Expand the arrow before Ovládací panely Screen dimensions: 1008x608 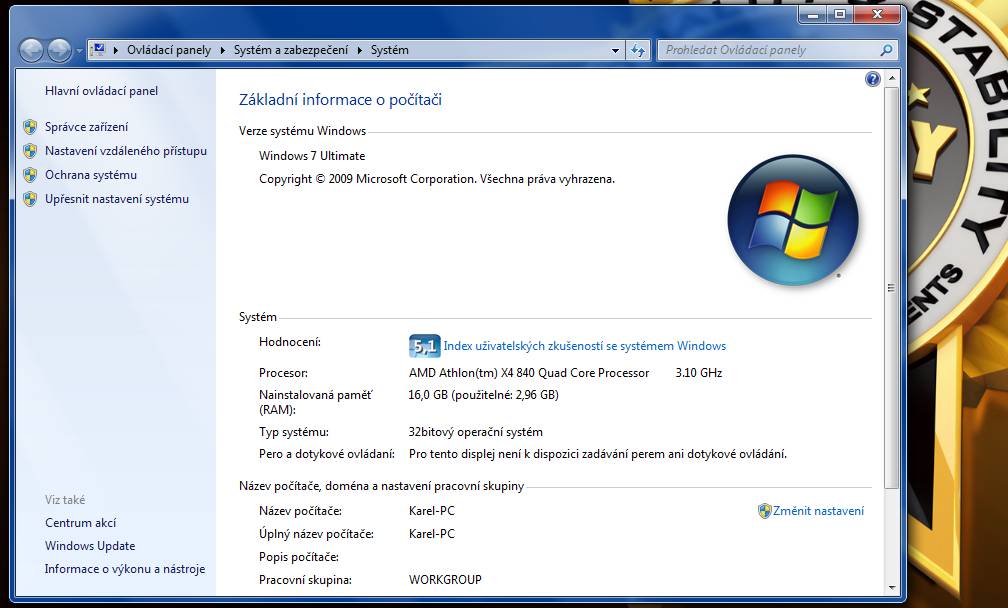[x=116, y=50]
